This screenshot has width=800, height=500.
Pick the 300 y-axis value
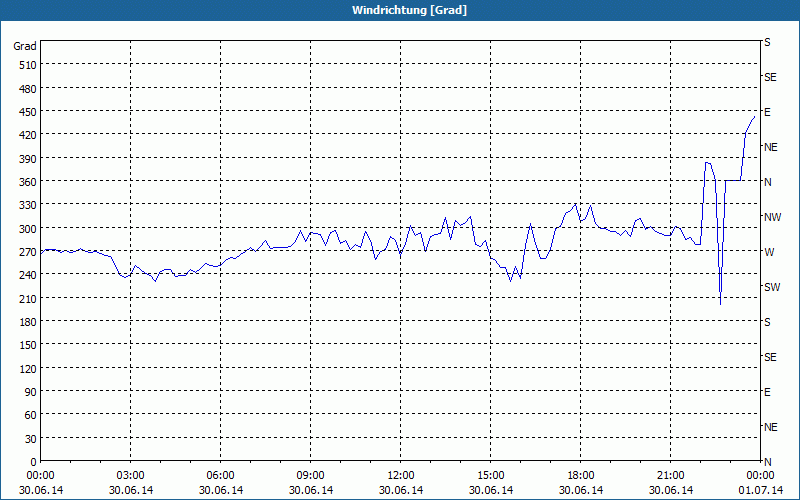(x=28, y=229)
